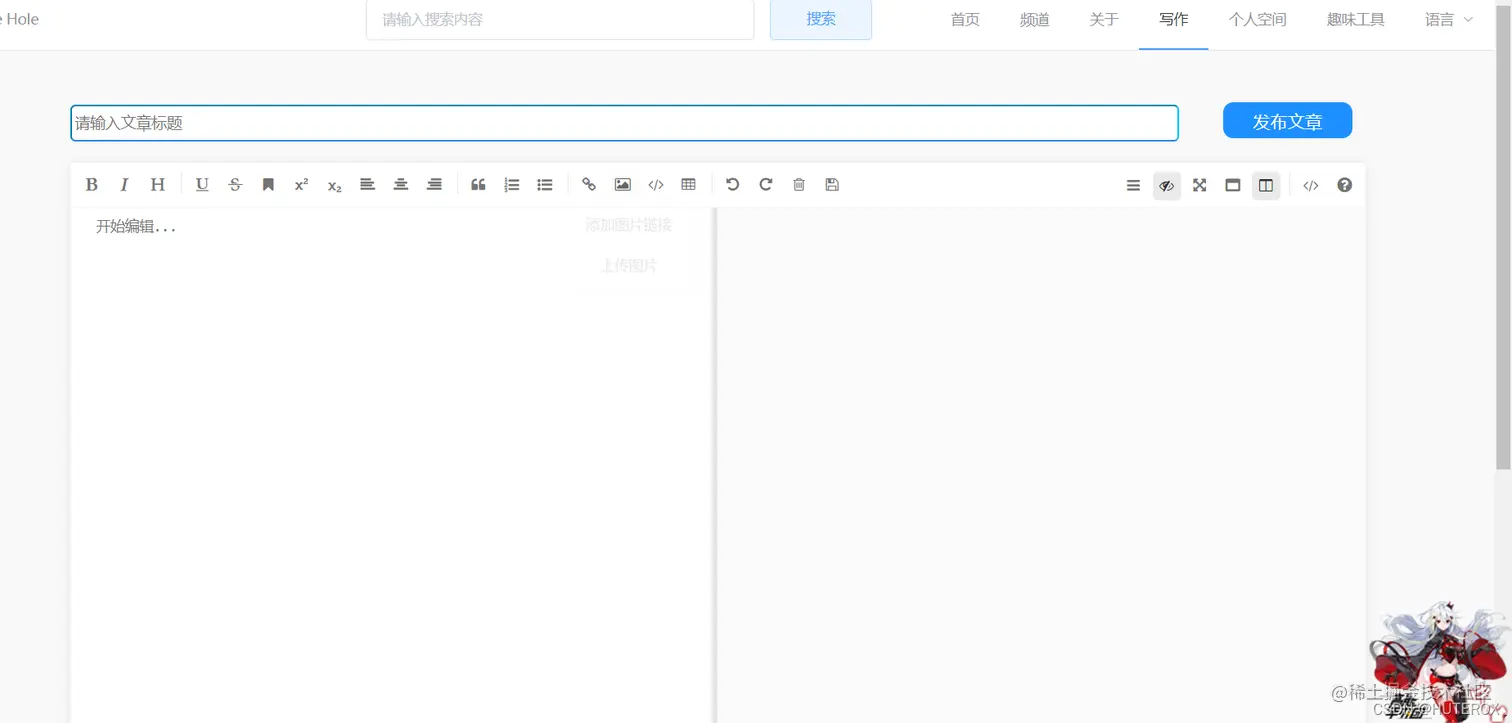Toggle fullscreen editing mode
Screen dimensions: 1512x723
[1199, 185]
